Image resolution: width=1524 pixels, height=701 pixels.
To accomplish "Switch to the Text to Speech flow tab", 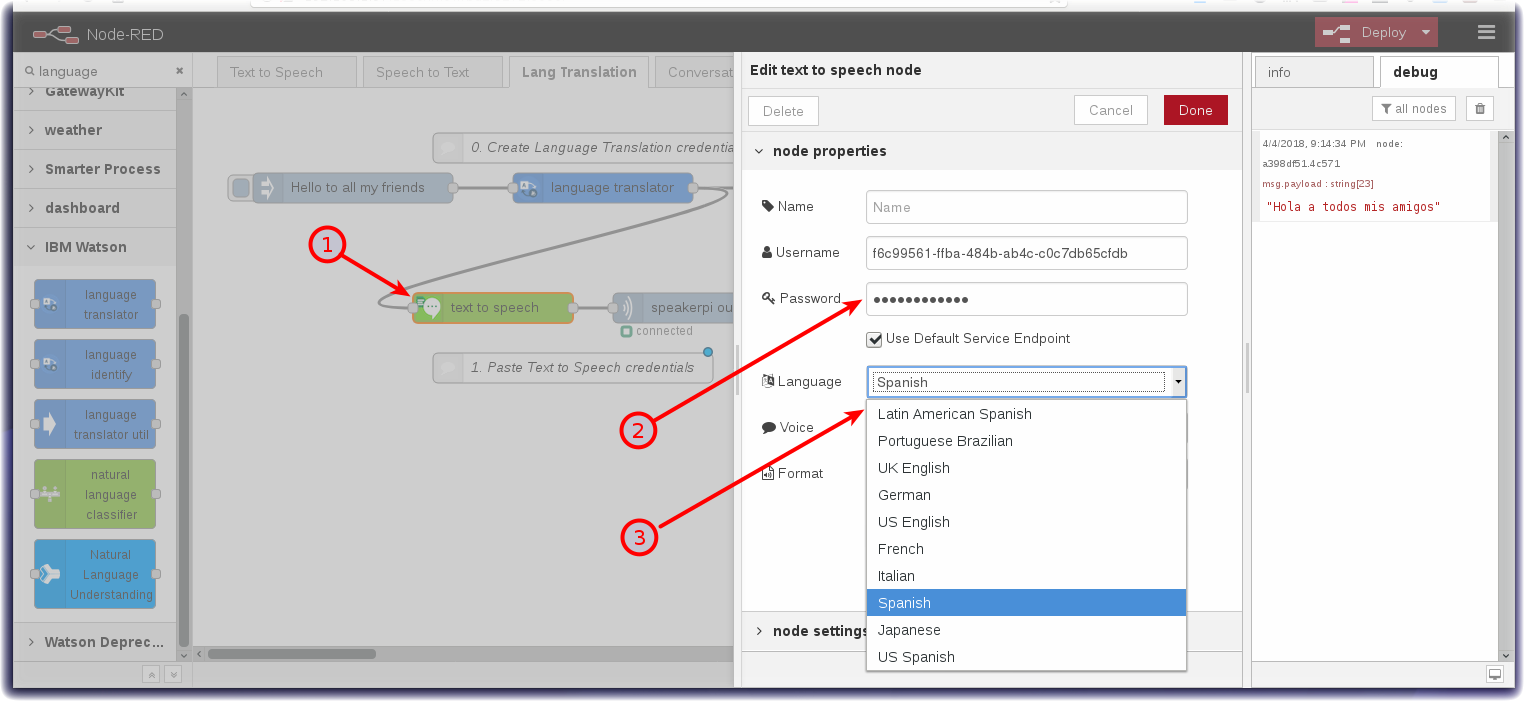I will 287,72.
